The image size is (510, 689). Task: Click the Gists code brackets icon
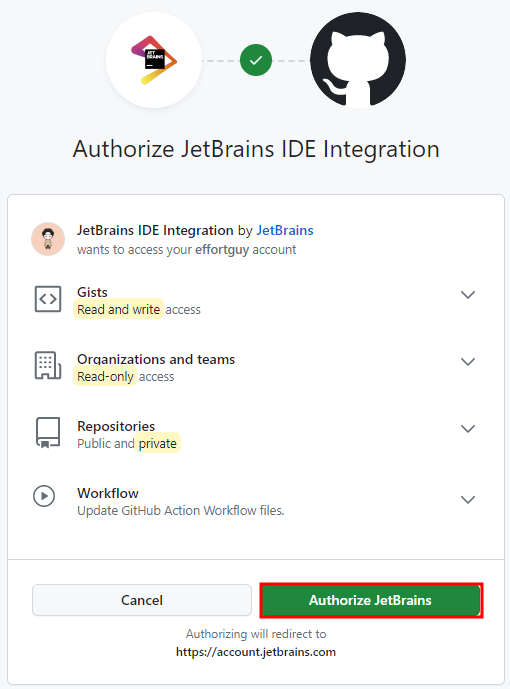pyautogui.click(x=48, y=299)
